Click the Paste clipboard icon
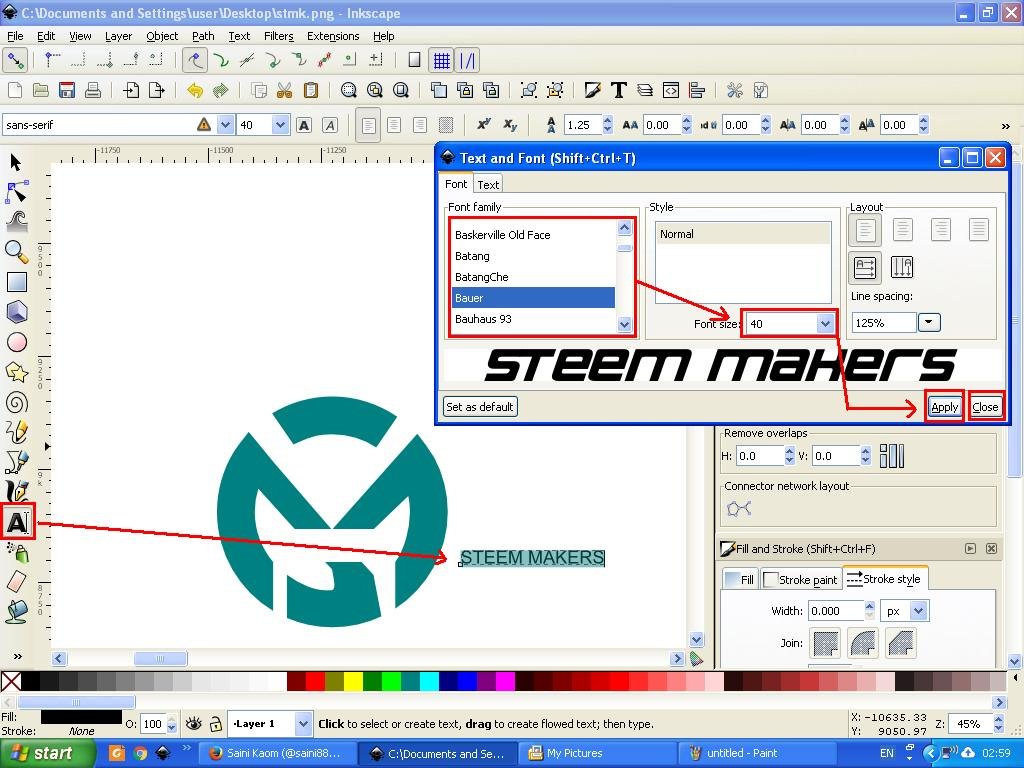Viewport: 1024px width, 768px height. [x=311, y=90]
